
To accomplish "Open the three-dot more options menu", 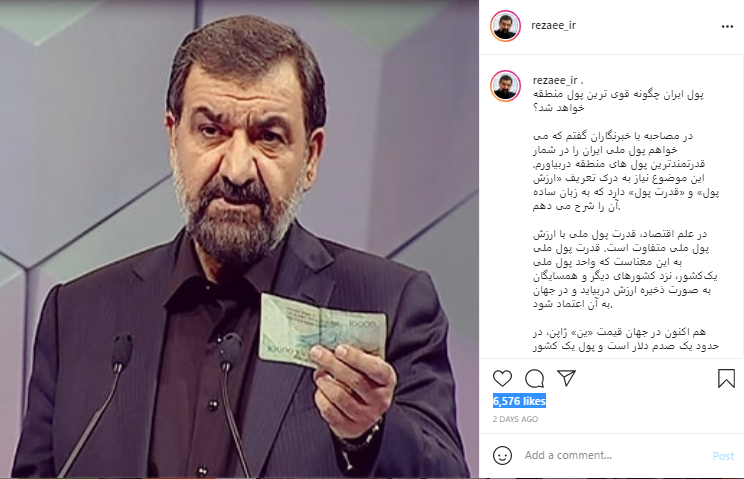I will (727, 27).
